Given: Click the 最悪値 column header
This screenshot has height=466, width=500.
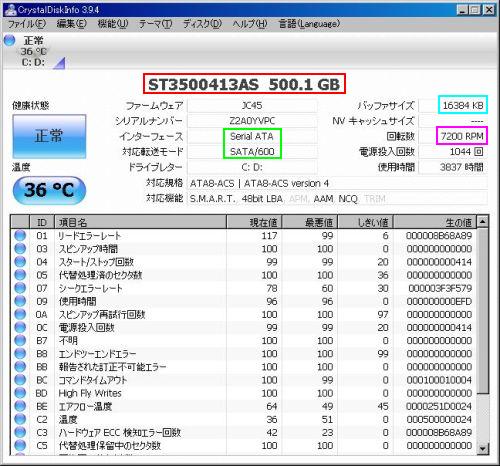Looking at the screenshot, I should click(x=310, y=222).
